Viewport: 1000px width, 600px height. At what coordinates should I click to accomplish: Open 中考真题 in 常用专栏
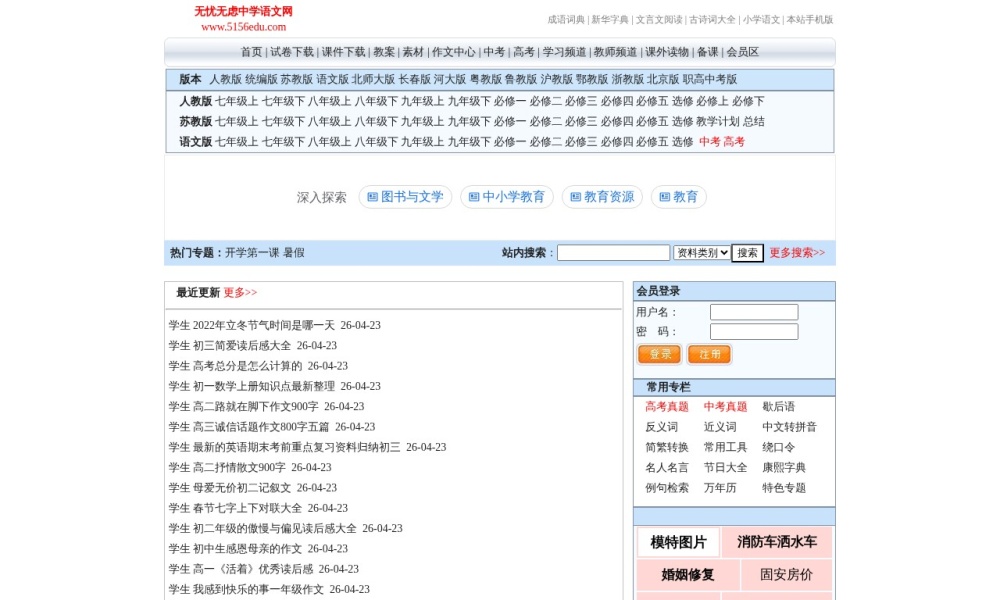[x=725, y=407]
